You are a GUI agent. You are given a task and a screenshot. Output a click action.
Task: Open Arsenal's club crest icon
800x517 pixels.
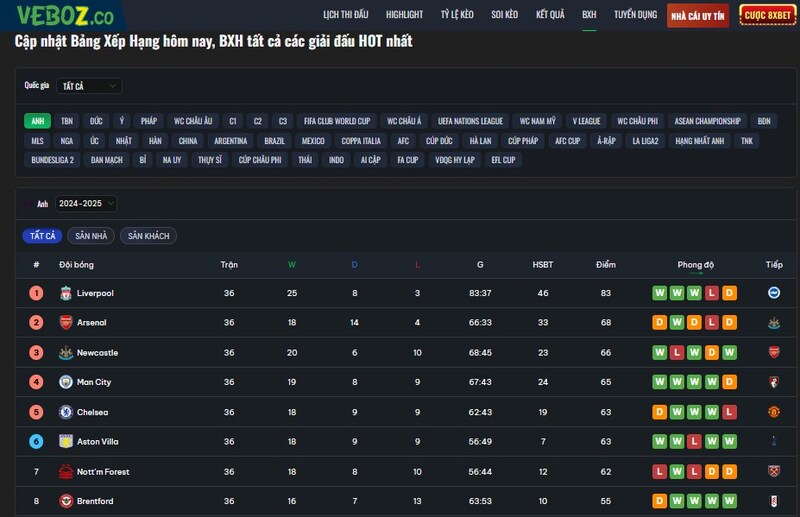[x=66, y=323]
